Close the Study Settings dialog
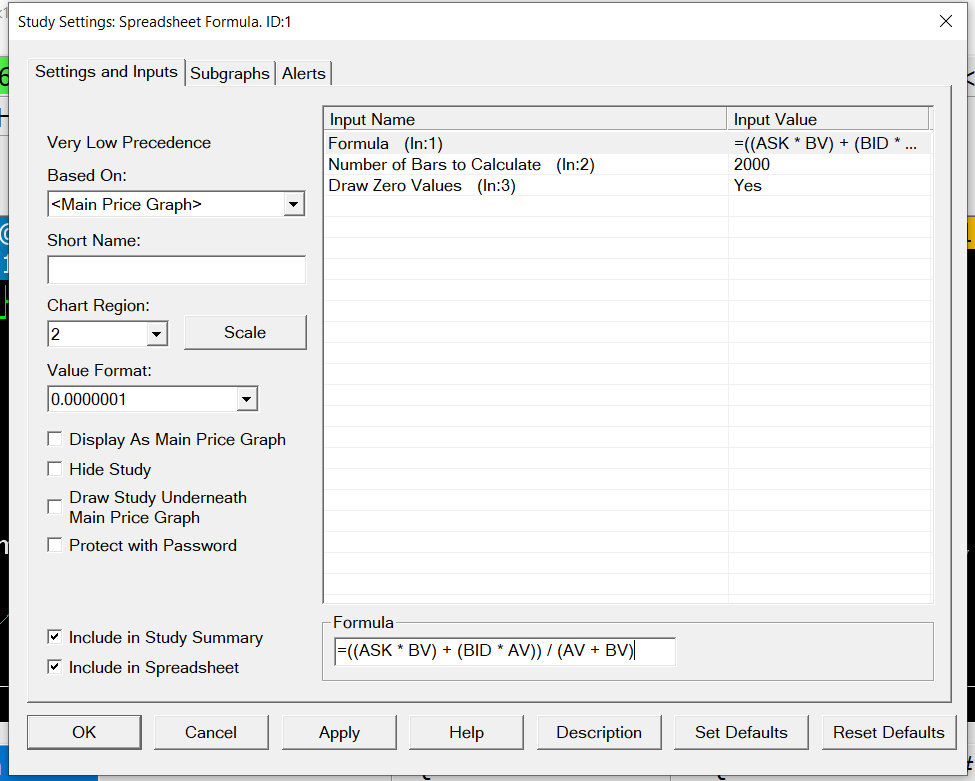Viewport: 975px width, 781px height. tap(945, 21)
